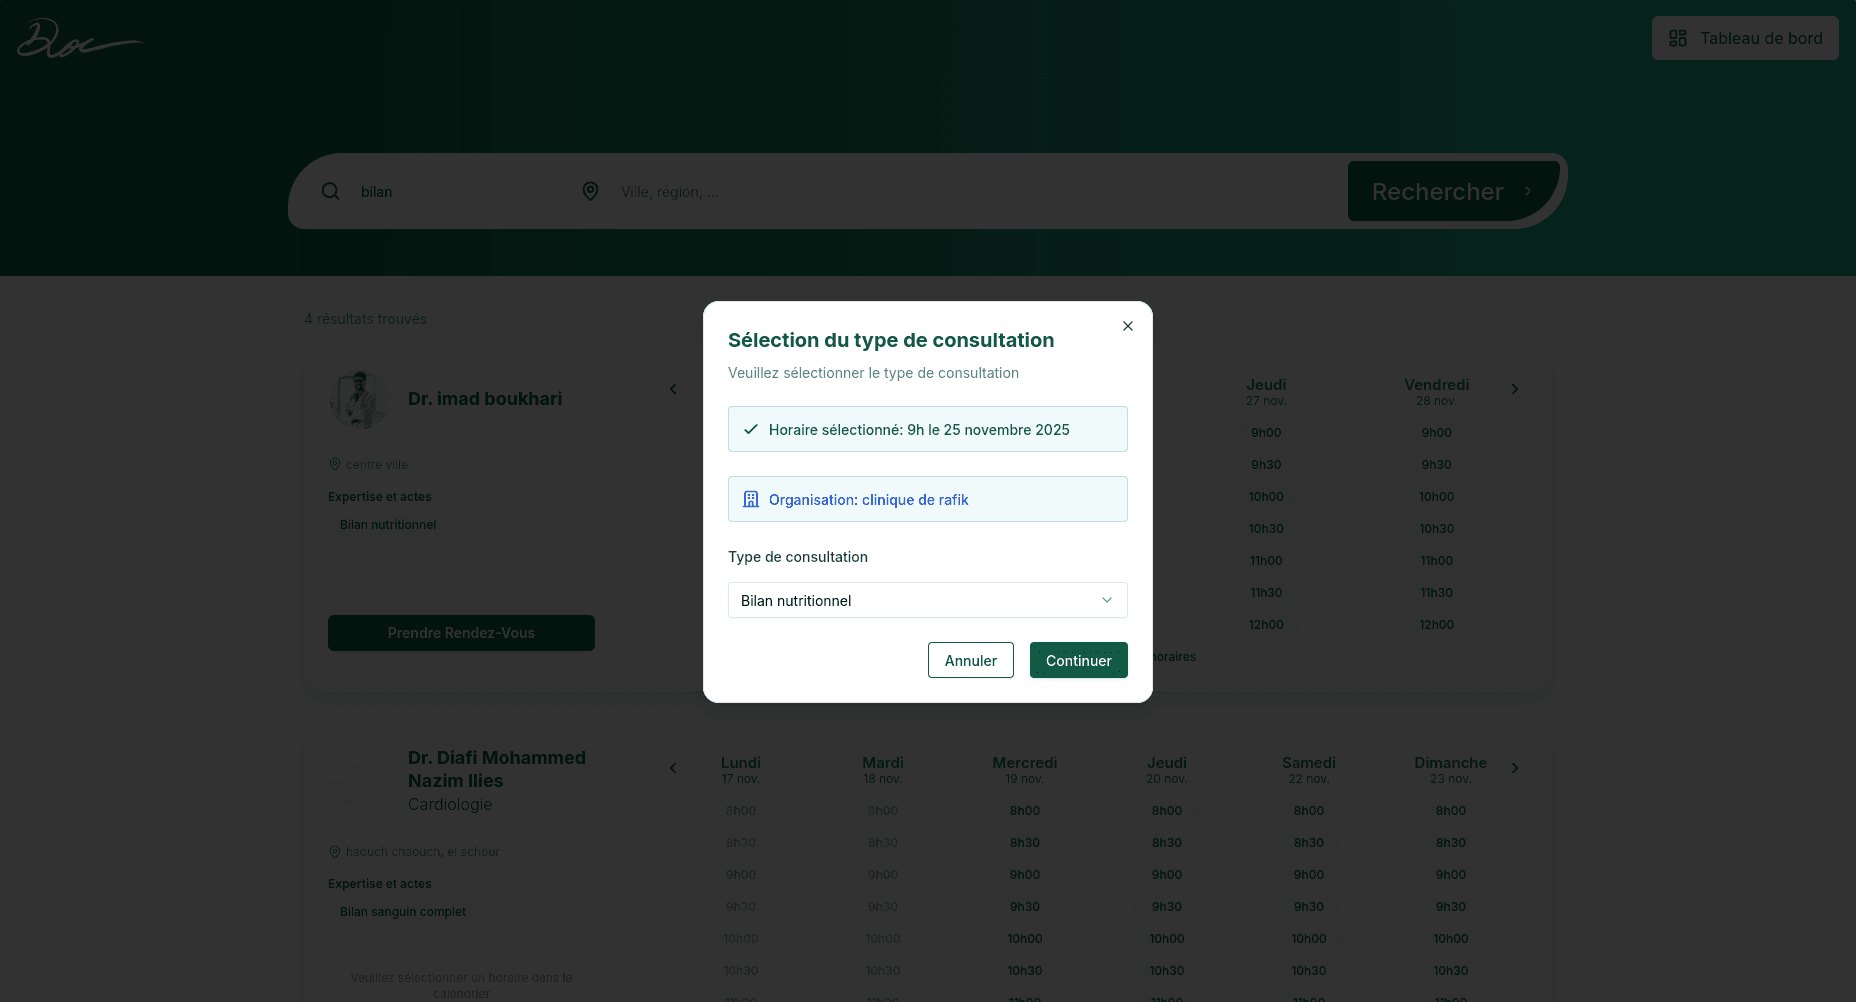Viewport: 1856px width, 1002px height.
Task: Go to previous week for Dr. Diafi
Action: [x=673, y=768]
